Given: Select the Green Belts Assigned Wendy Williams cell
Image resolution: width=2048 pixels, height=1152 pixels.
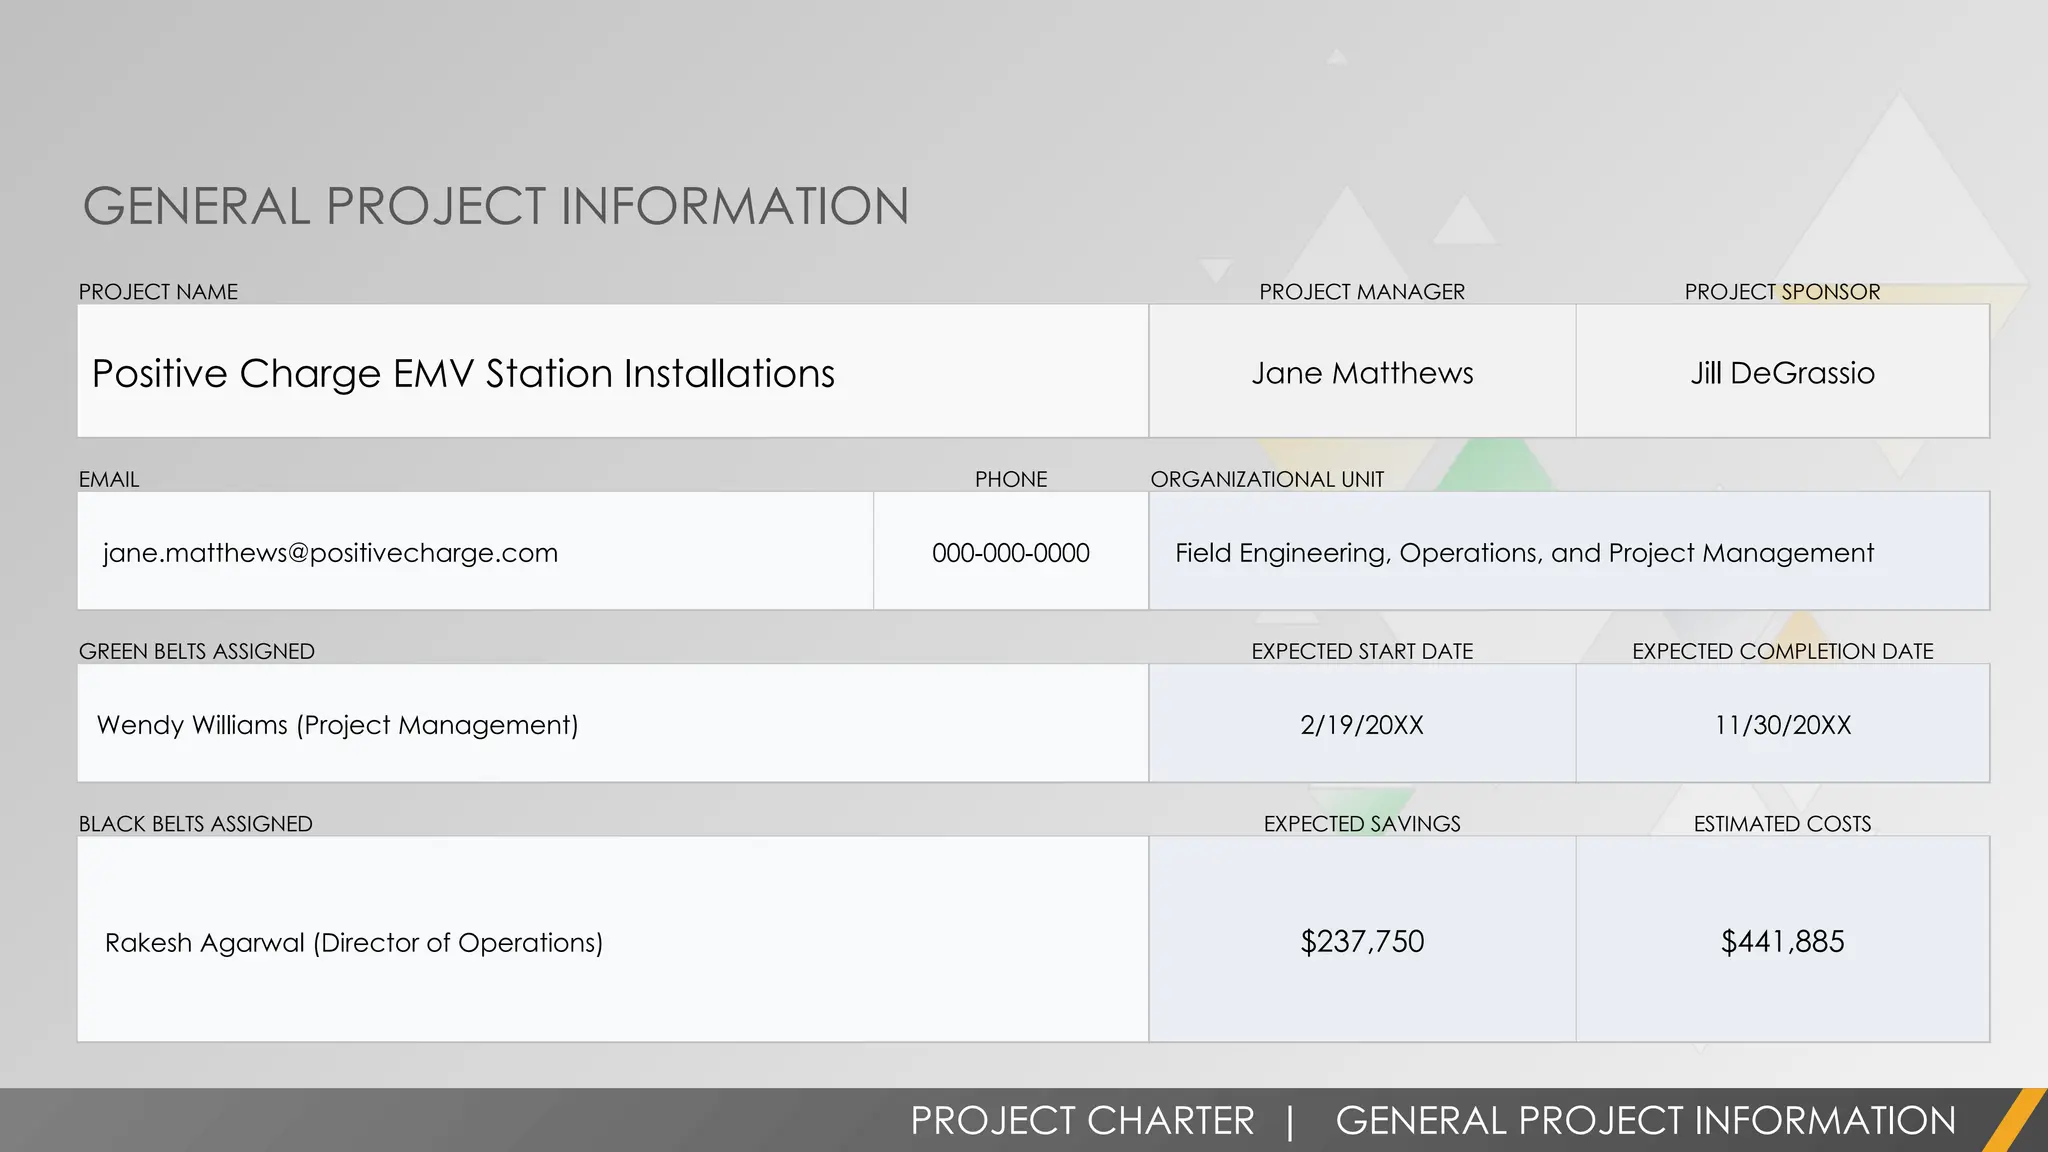Looking at the screenshot, I should tap(338, 725).
